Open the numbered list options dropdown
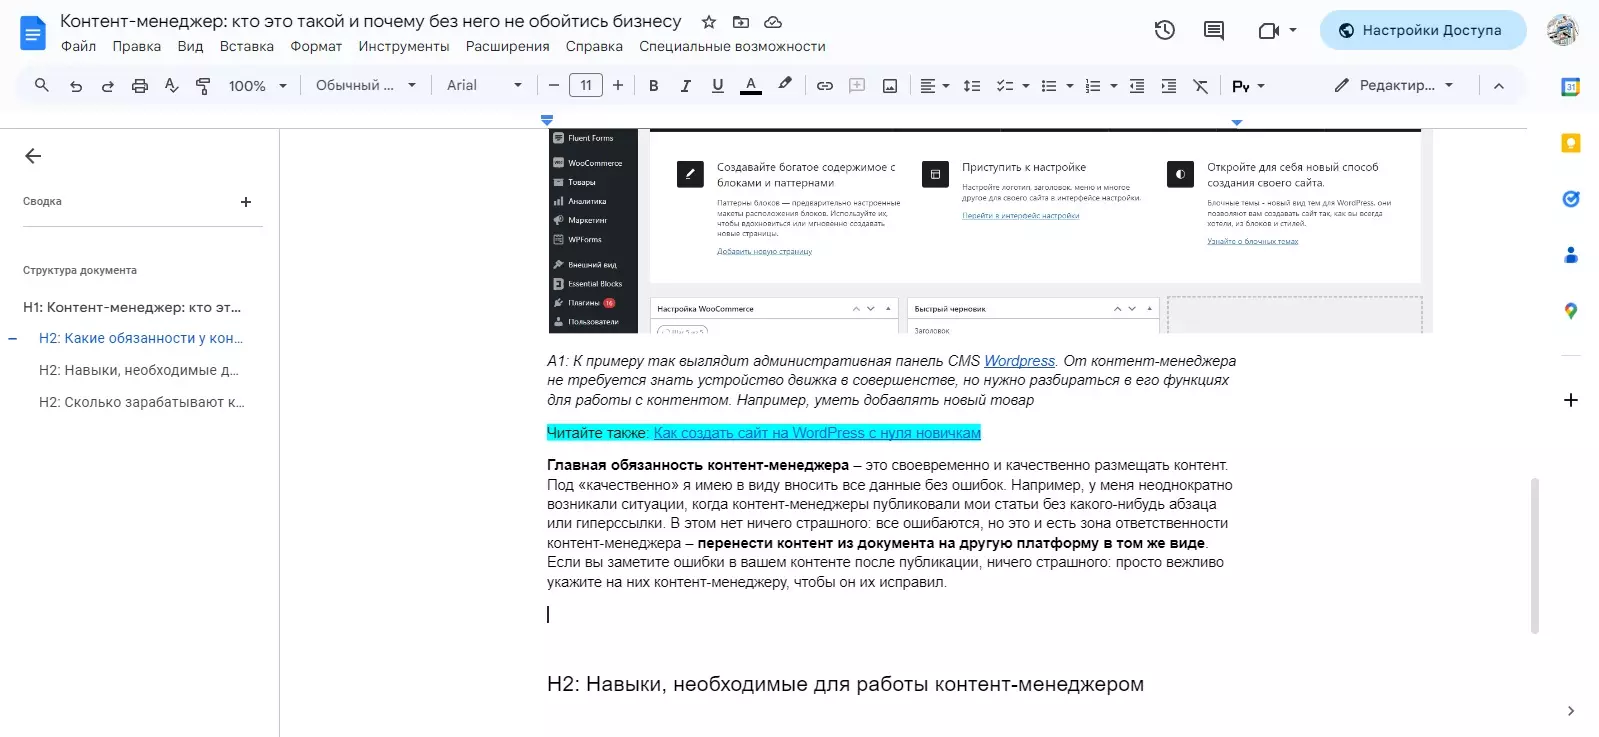The width and height of the screenshot is (1599, 737). pyautogui.click(x=1114, y=86)
